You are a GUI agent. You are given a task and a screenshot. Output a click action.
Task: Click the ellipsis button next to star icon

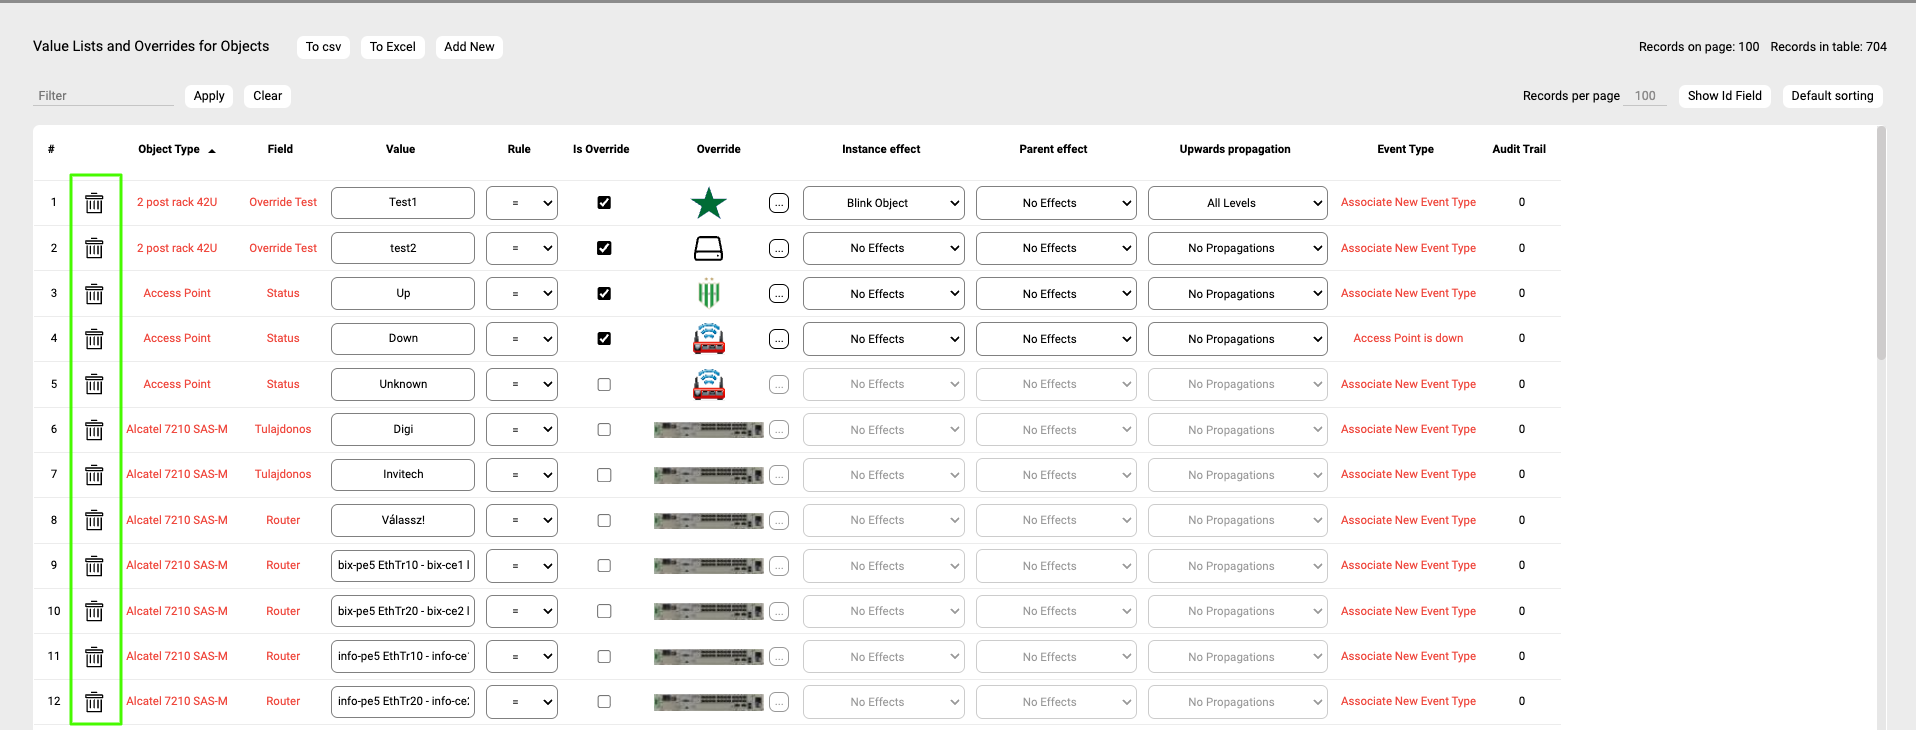pyautogui.click(x=779, y=203)
